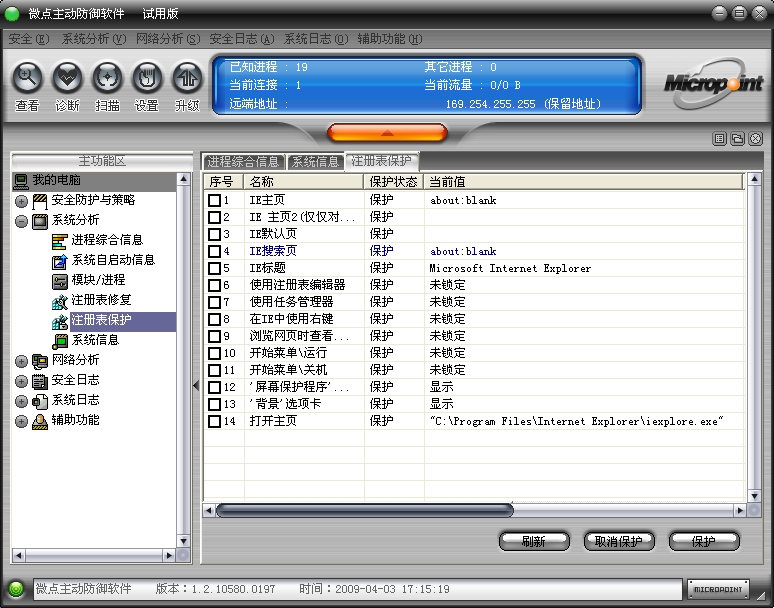
Task: Sort by the 名称 column header
Action: click(304, 182)
